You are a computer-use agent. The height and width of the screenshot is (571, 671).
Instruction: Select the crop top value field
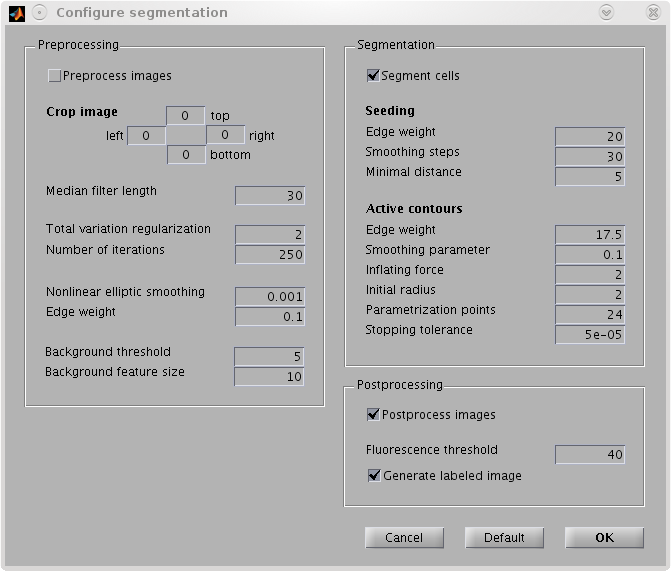185,116
